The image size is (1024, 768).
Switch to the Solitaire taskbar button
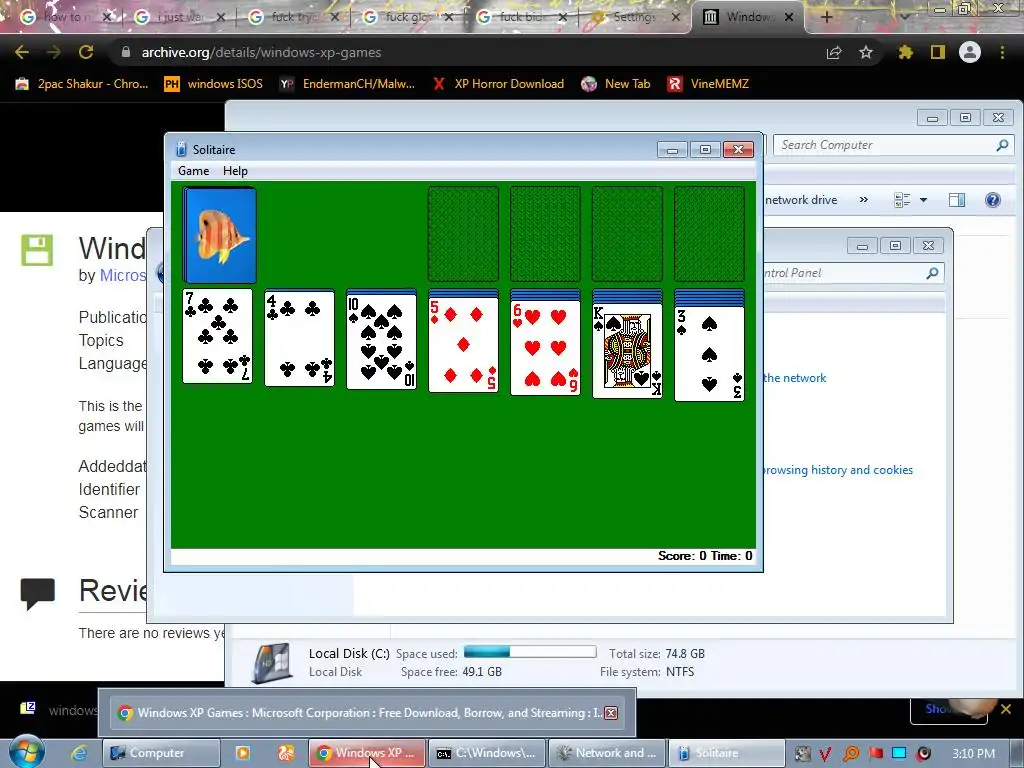[x=726, y=753]
